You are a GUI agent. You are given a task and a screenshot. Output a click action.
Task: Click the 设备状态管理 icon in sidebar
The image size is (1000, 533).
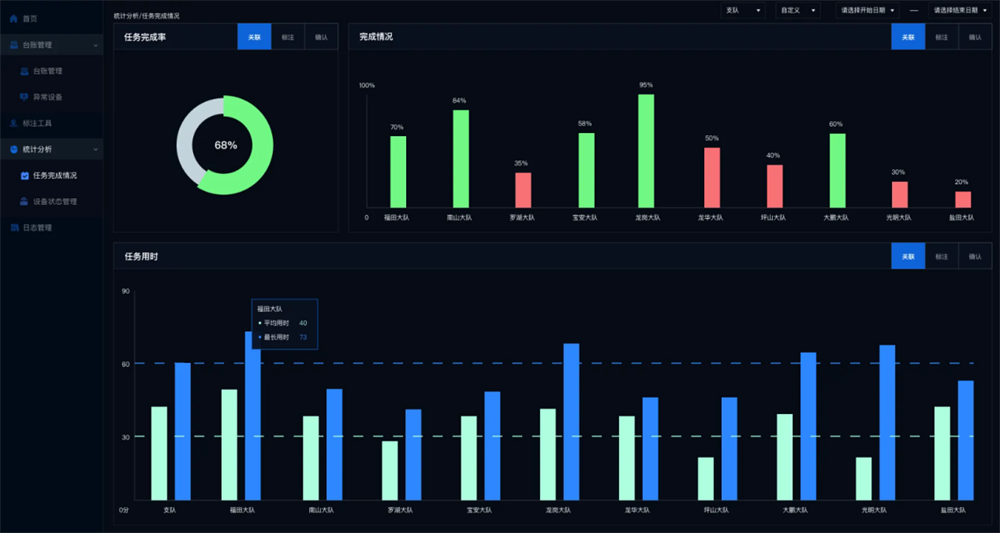[24, 201]
